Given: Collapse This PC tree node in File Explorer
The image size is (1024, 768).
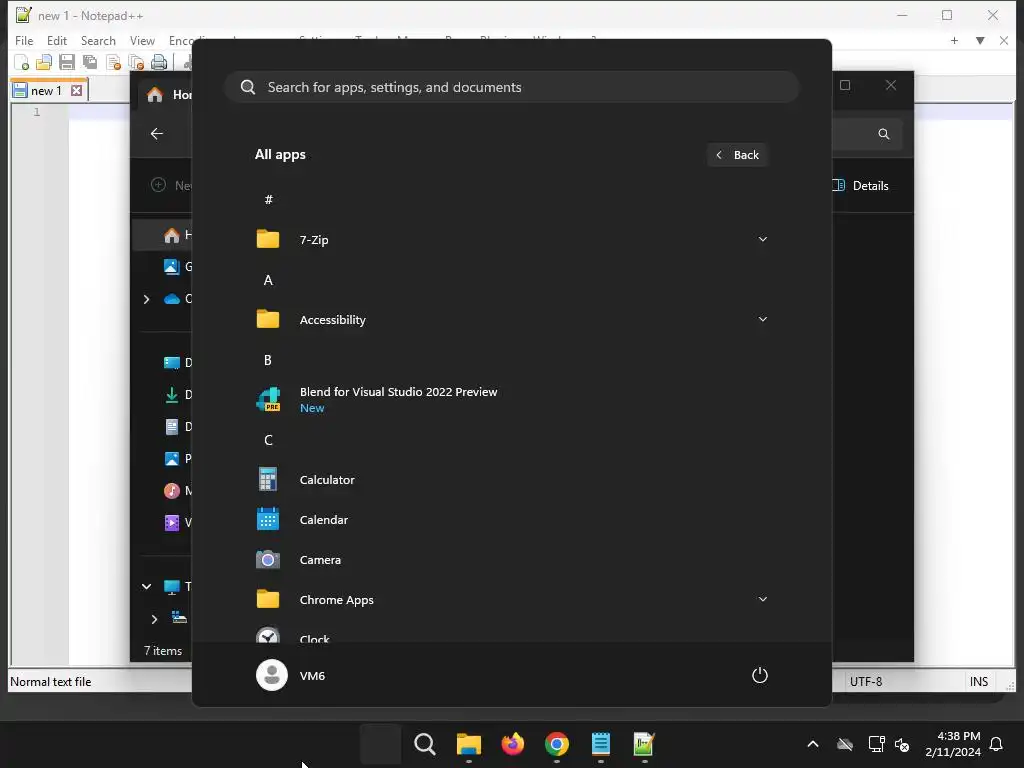Looking at the screenshot, I should point(146,586).
